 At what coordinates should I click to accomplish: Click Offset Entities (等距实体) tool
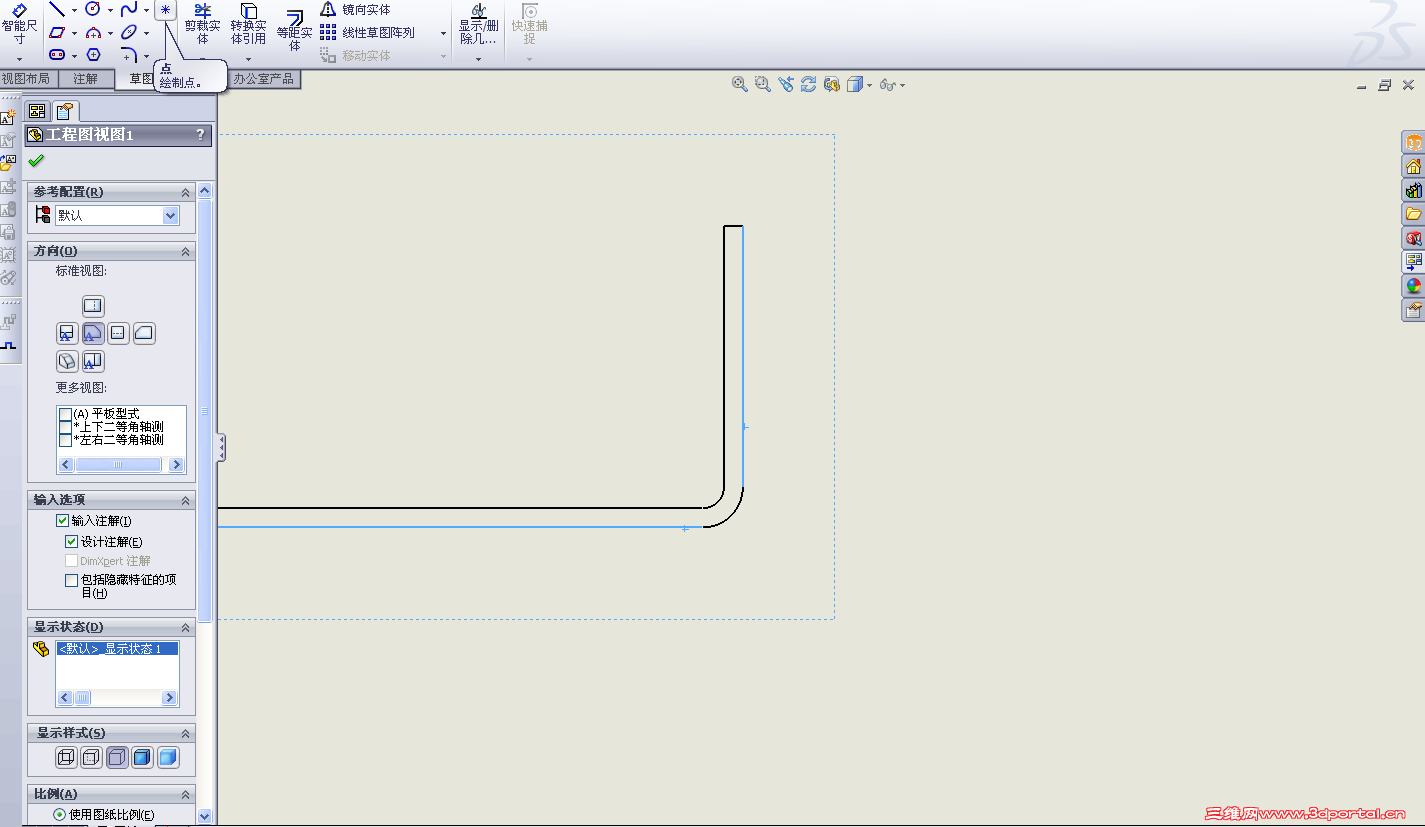pyautogui.click(x=294, y=31)
